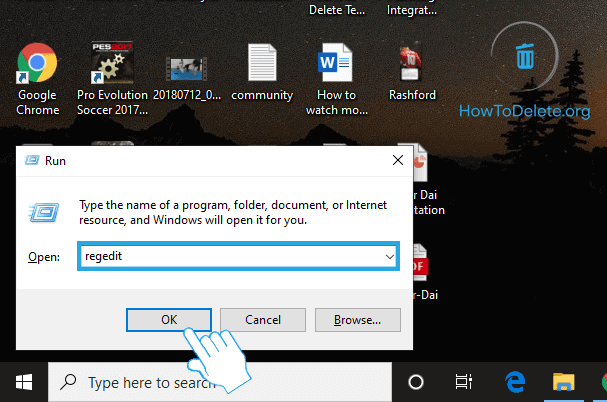Open Cortana from the taskbar circle icon
This screenshot has height=402, width=607.
pyautogui.click(x=416, y=382)
